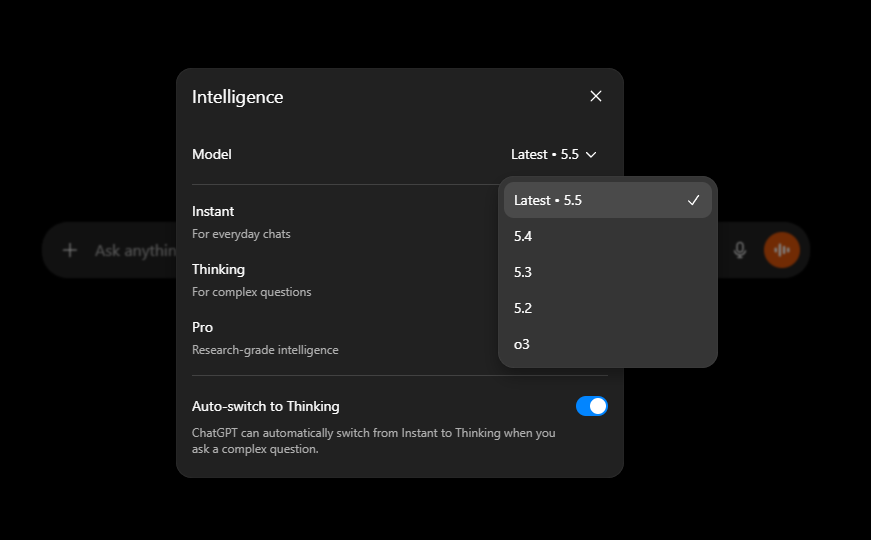Click the 'For everyday chats' description
Image resolution: width=871 pixels, height=540 pixels.
[x=241, y=234]
